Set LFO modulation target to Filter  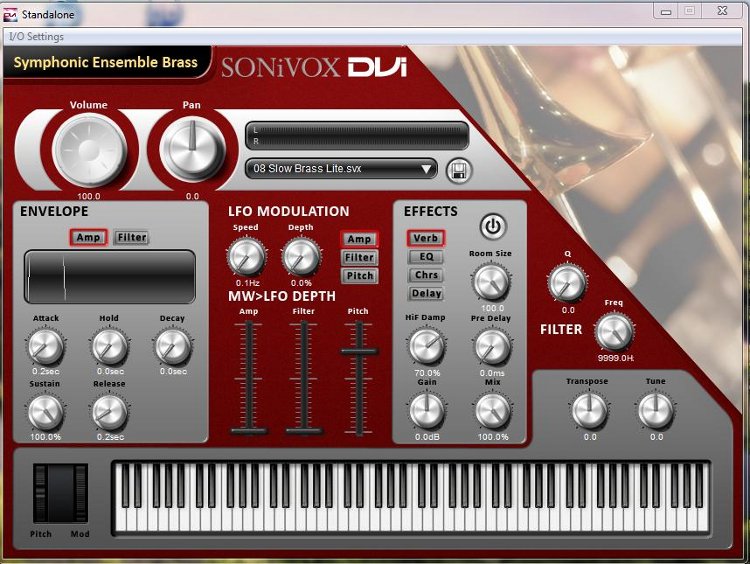coord(359,257)
